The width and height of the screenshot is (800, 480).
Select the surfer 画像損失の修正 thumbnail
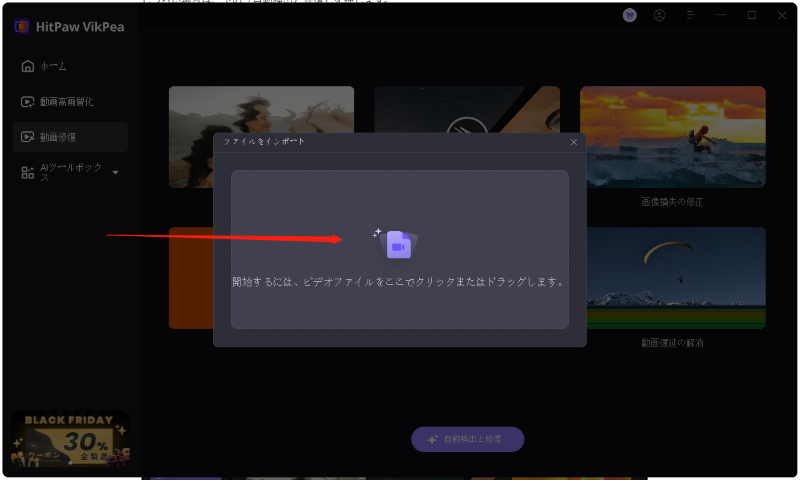coord(672,136)
